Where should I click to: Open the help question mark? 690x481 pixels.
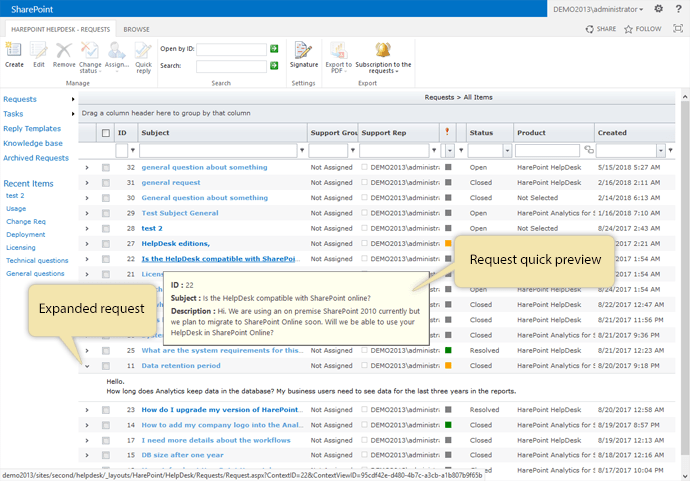coord(679,9)
